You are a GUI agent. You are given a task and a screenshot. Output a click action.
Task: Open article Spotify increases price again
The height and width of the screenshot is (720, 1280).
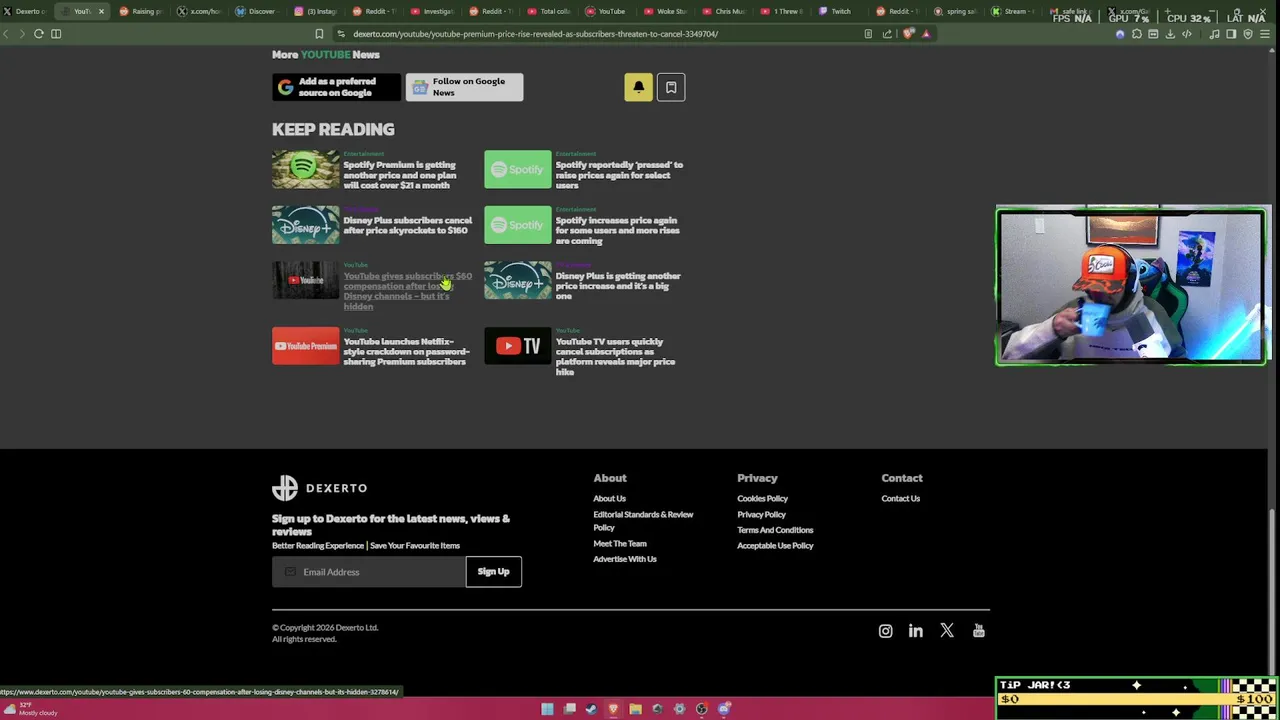[617, 231]
